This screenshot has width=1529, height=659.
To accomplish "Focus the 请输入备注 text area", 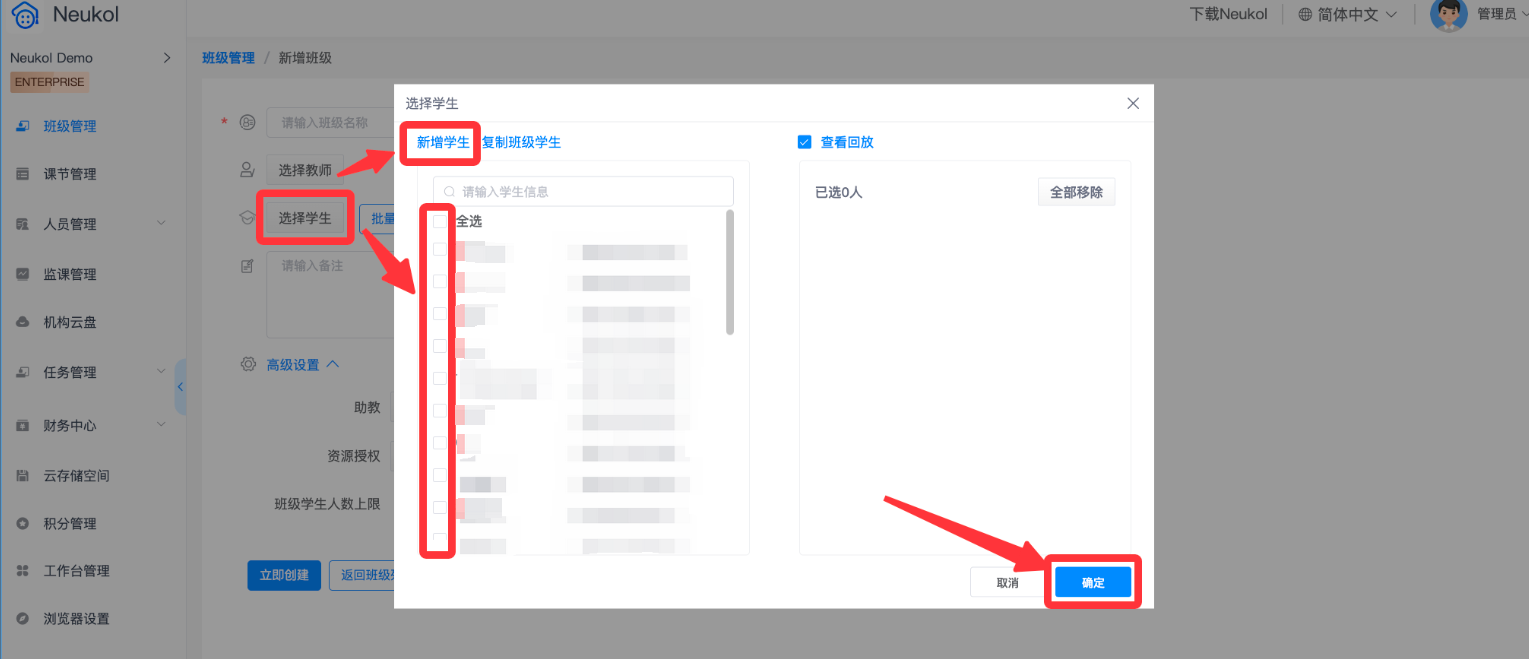I will [330, 295].
